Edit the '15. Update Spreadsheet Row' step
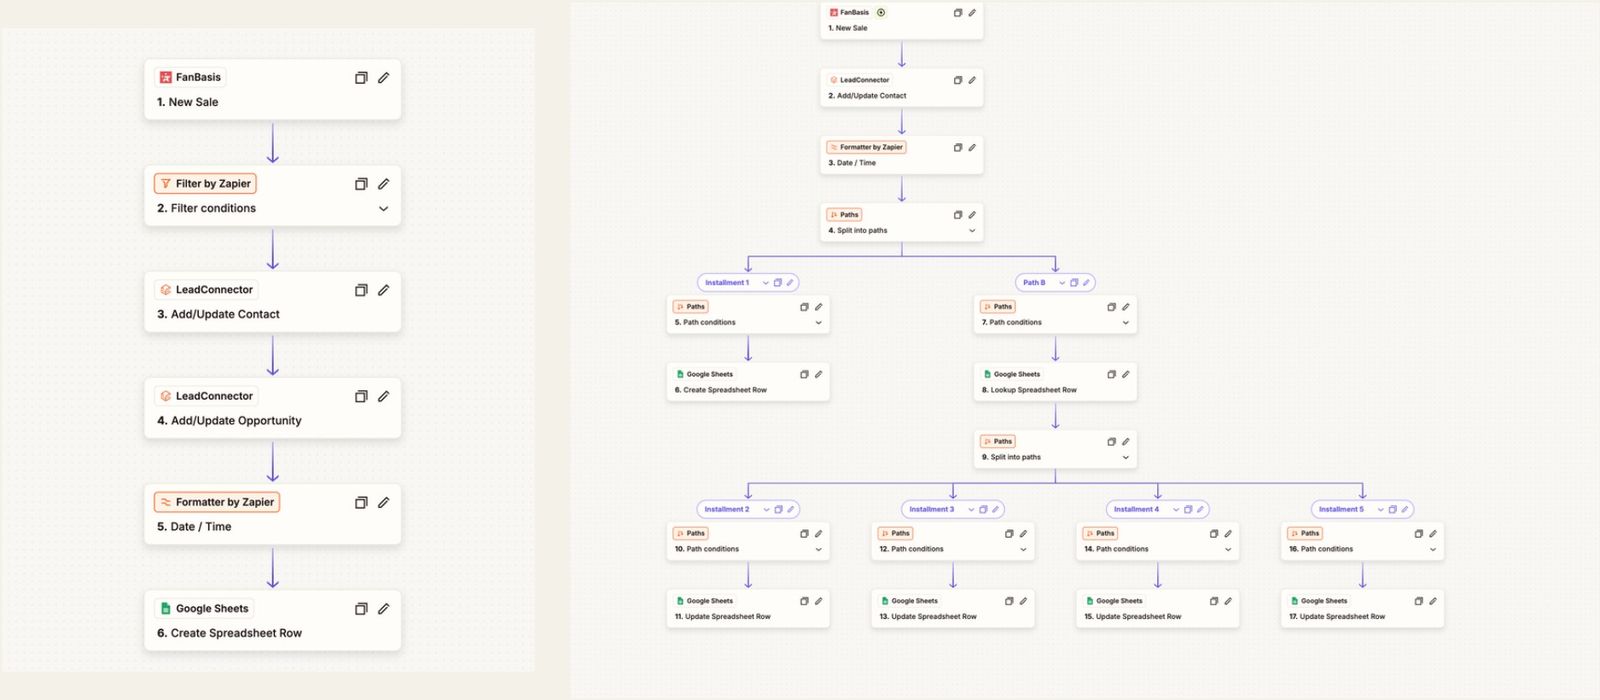 [1228, 601]
